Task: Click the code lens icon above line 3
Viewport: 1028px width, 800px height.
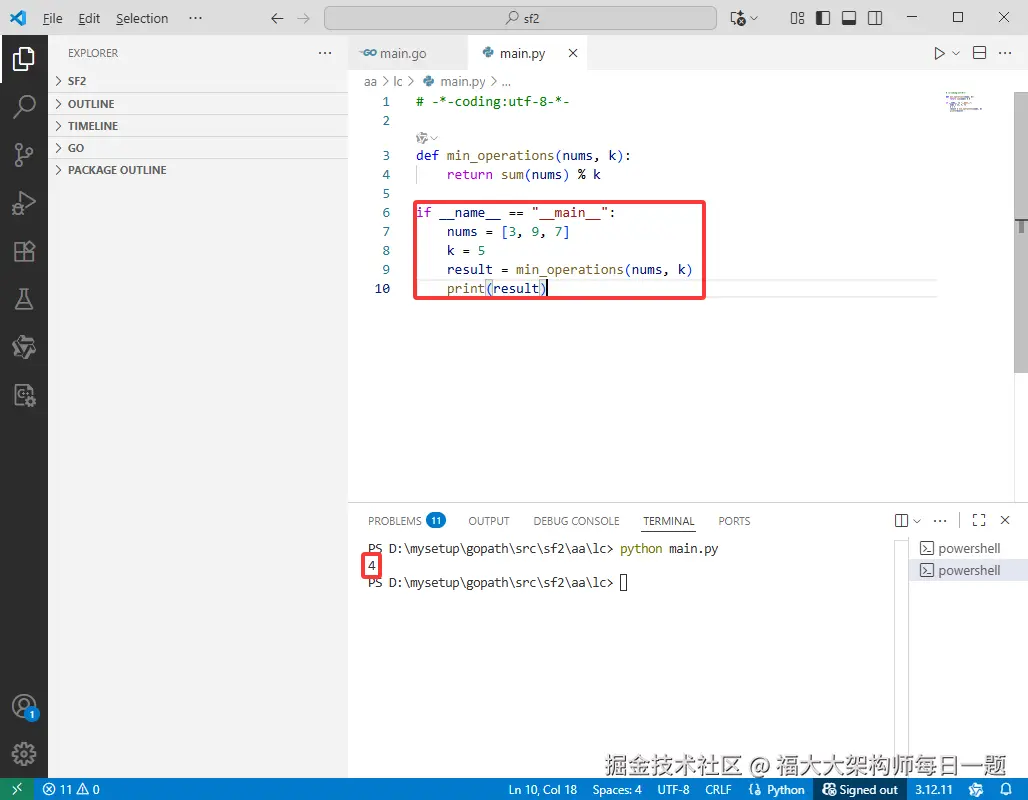Action: point(422,138)
